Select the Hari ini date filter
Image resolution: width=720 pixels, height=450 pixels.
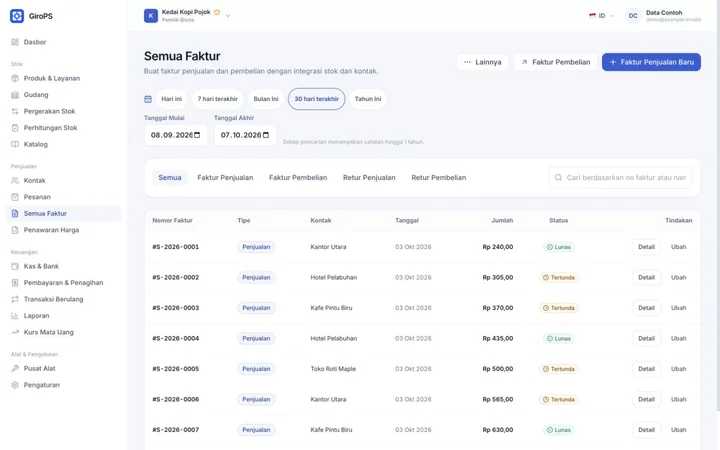point(172,99)
